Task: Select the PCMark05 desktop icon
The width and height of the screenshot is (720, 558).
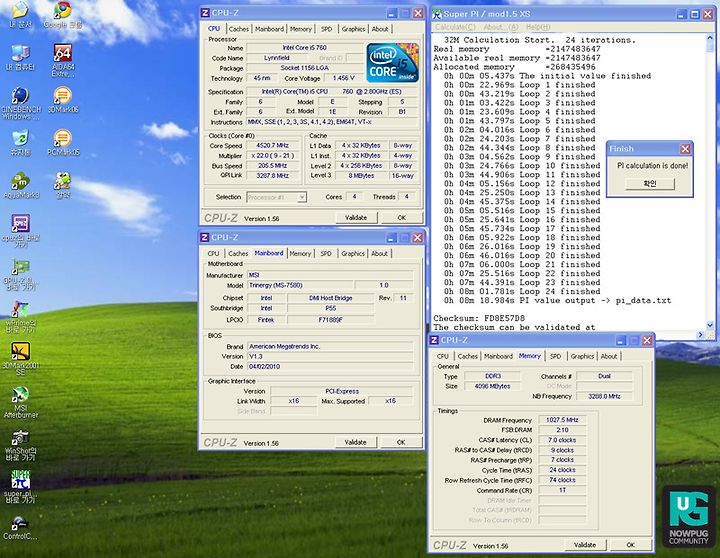Action: 63,142
